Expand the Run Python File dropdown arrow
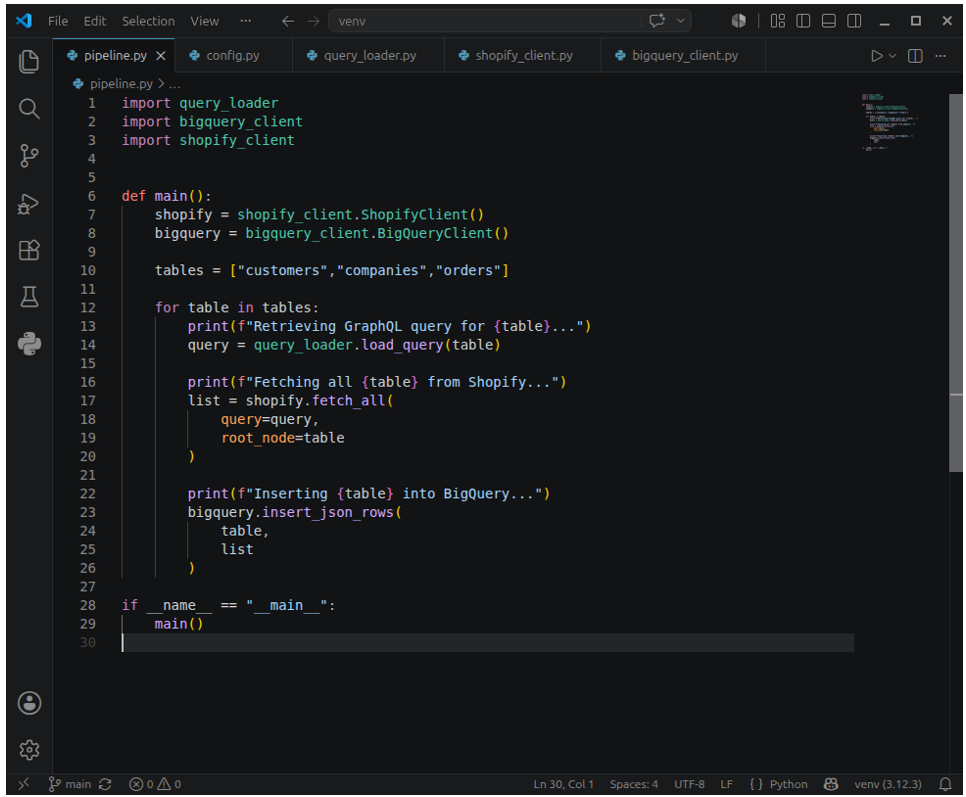This screenshot has height=797, width=966. point(892,56)
